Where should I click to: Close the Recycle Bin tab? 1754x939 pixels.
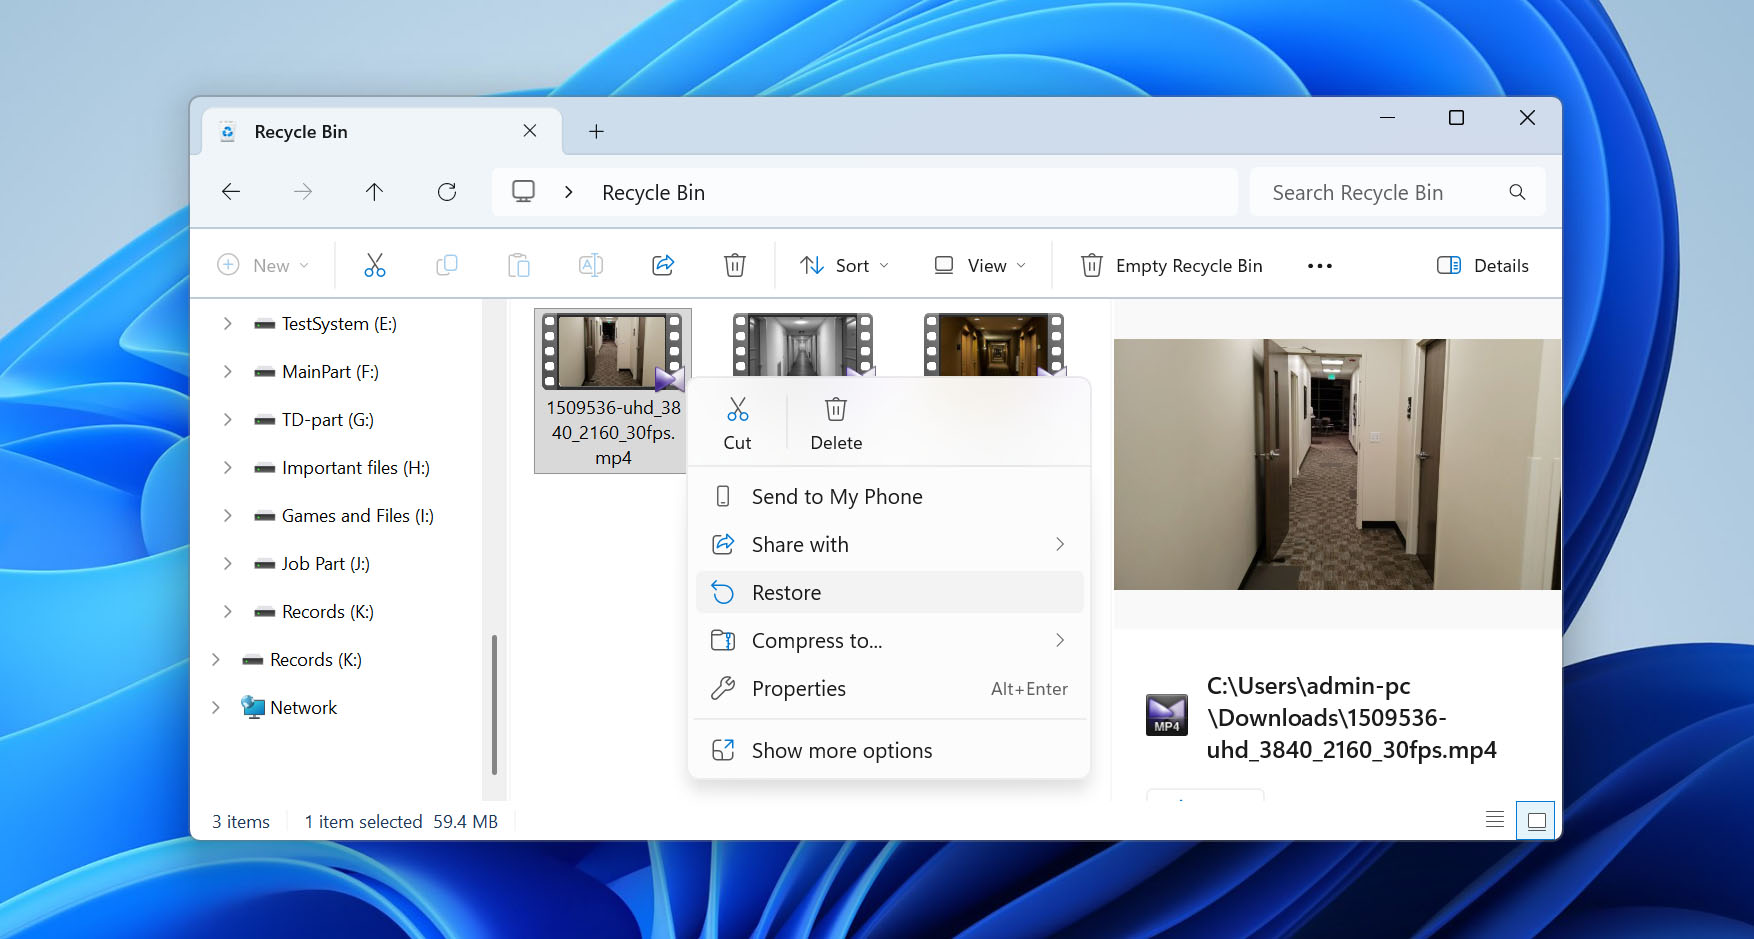pyautogui.click(x=530, y=131)
